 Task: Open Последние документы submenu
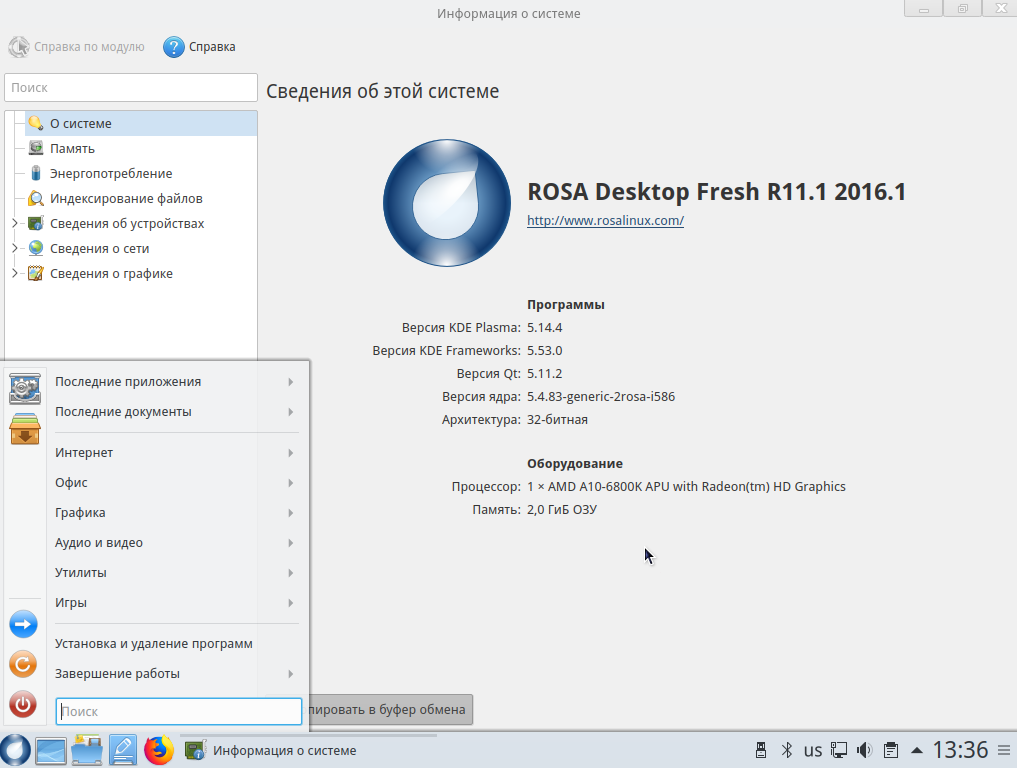[x=175, y=412]
